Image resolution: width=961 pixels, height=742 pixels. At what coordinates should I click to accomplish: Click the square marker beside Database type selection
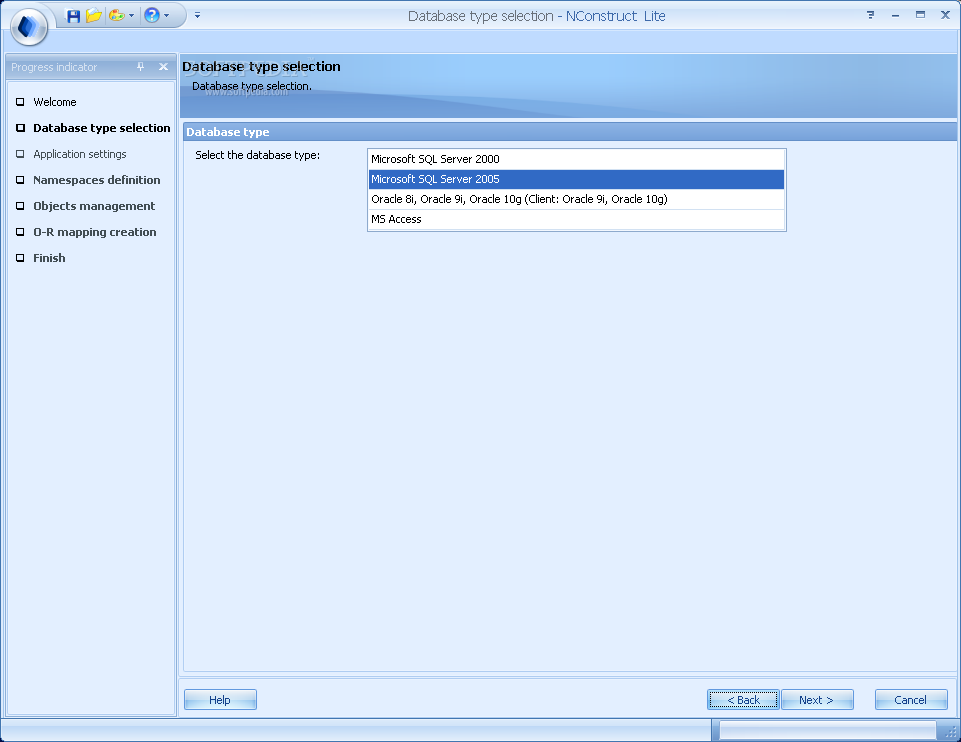pyautogui.click(x=20, y=128)
